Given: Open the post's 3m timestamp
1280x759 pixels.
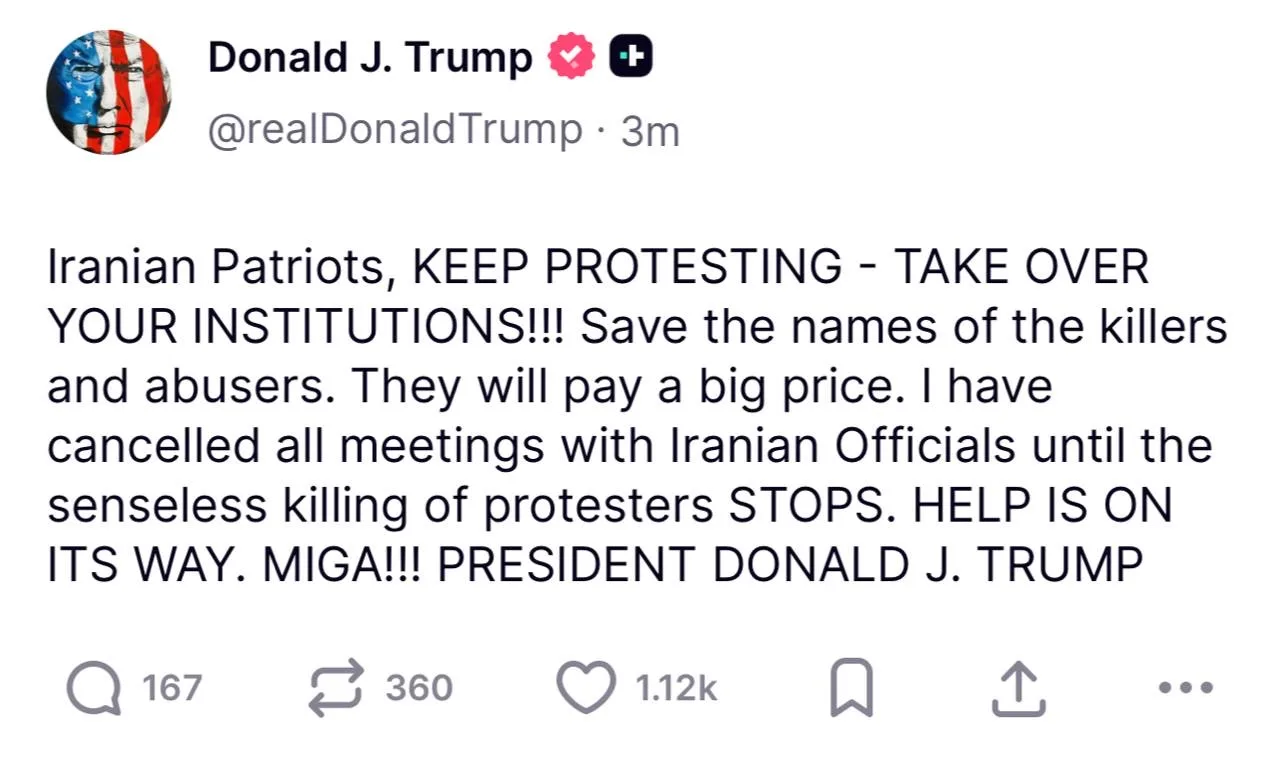Looking at the screenshot, I should pos(650,131).
